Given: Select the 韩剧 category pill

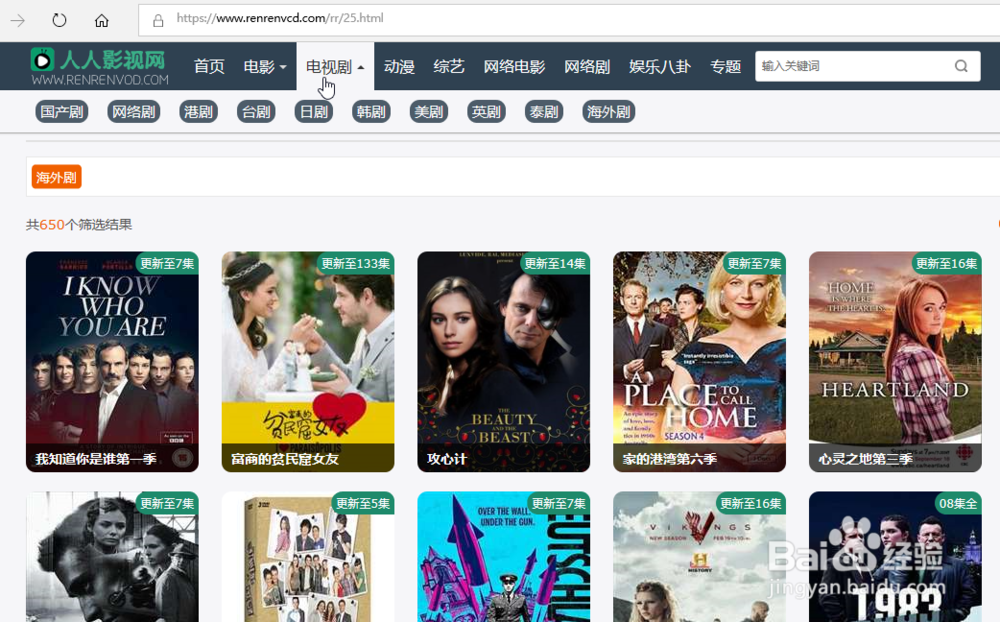Looking at the screenshot, I should click(x=371, y=112).
